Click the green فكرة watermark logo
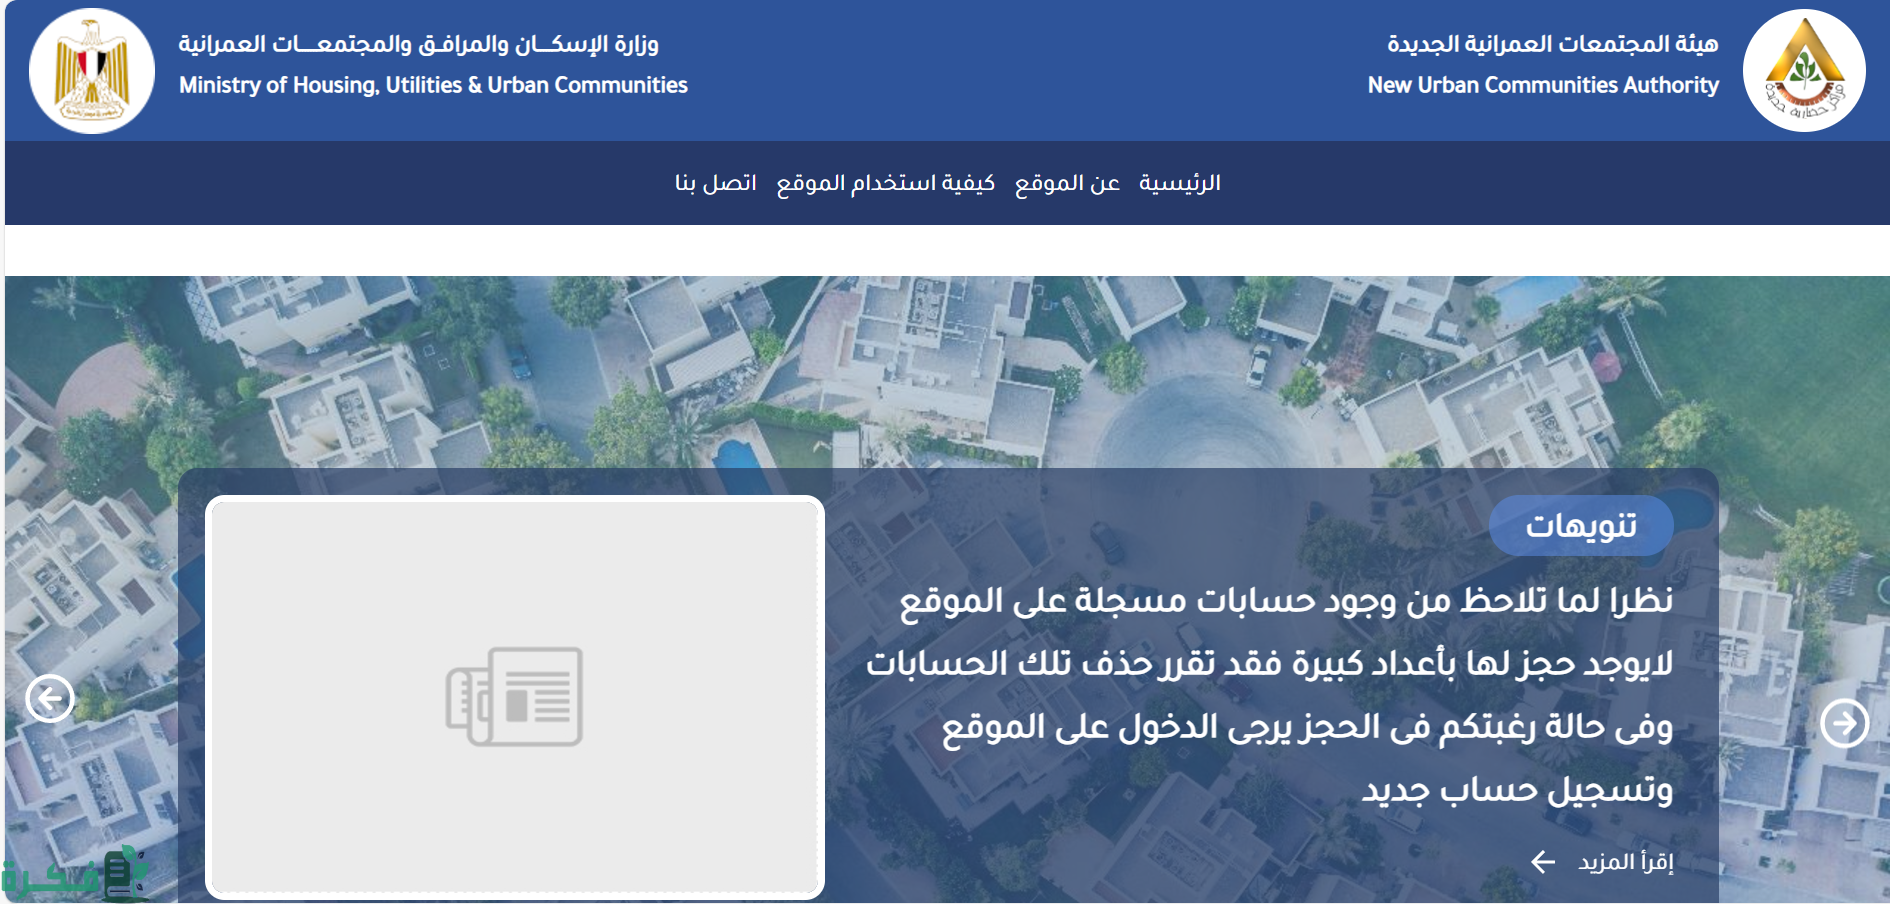1890x904 pixels. coord(75,875)
